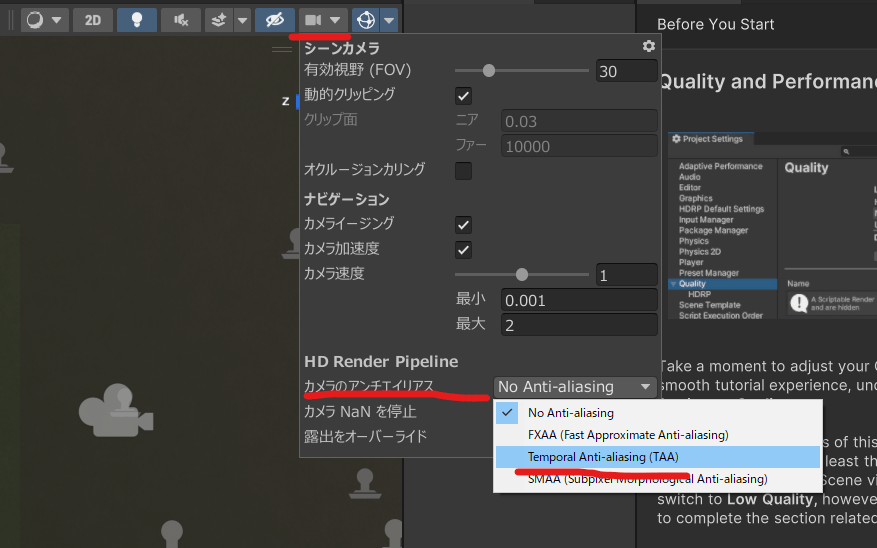
Task: Open the camera anti-aliasing dropdown
Action: [x=575, y=387]
